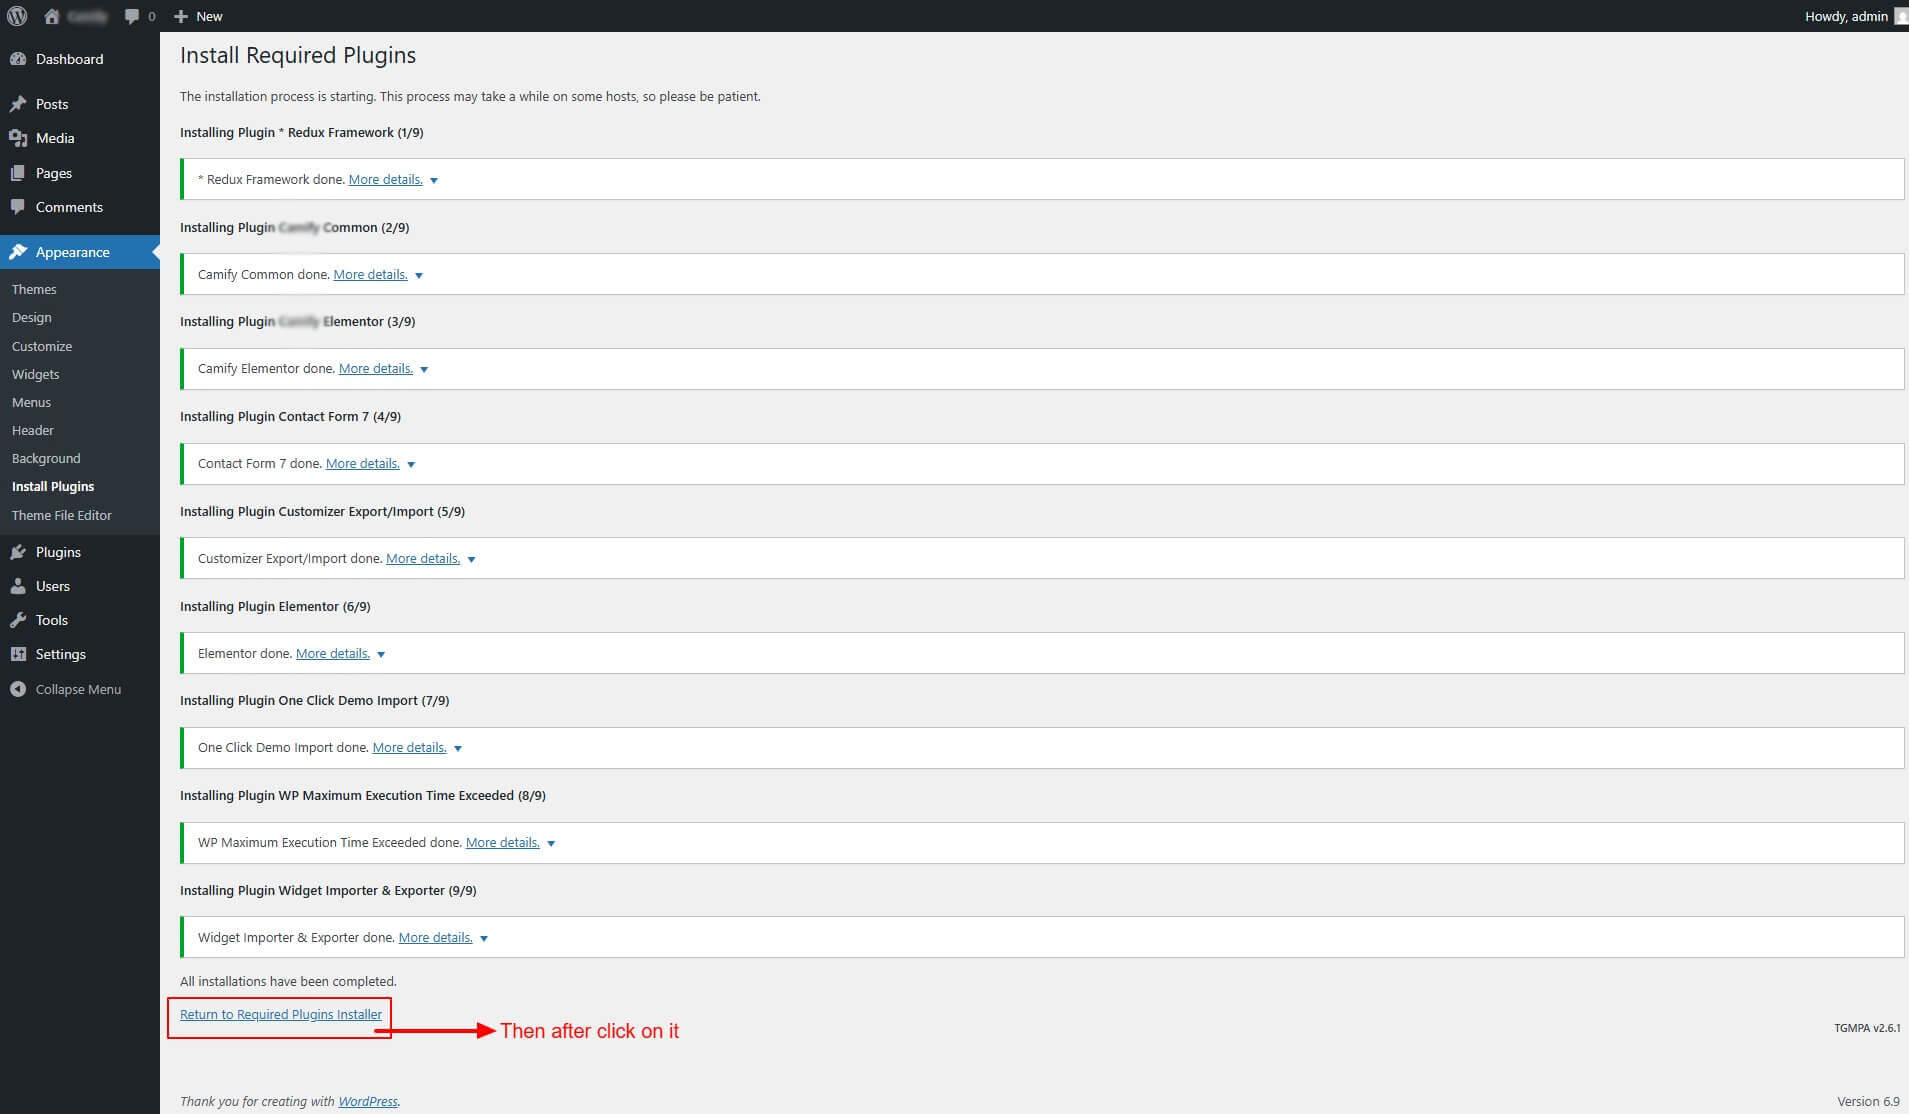Viewport: 1909px width, 1114px height.
Task: Expand Redux Framework details arrow
Action: [434, 181]
